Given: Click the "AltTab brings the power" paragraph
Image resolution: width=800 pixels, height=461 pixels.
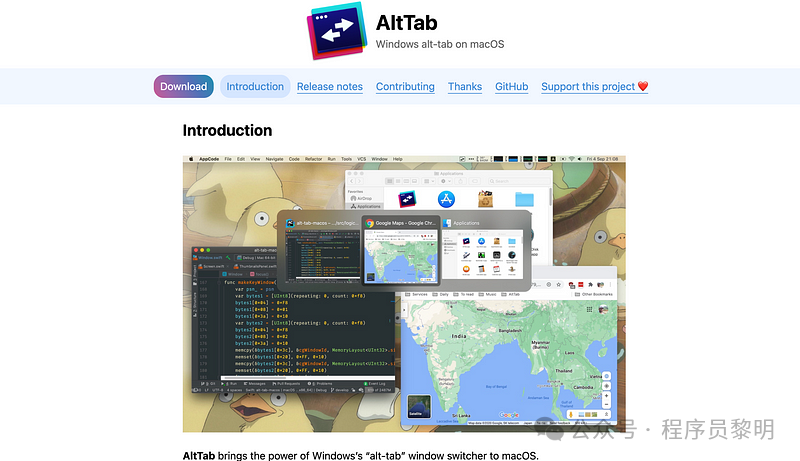Looking at the screenshot, I should pos(360,455).
